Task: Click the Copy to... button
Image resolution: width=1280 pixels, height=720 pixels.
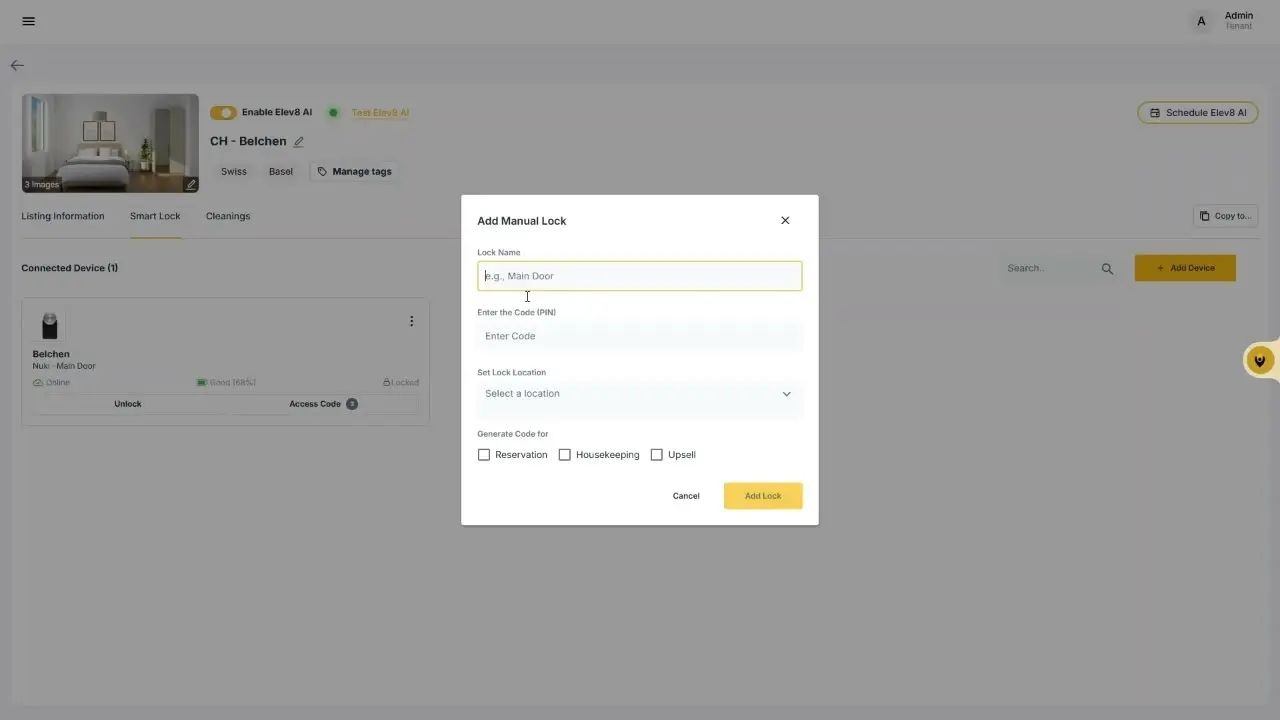Action: pyautogui.click(x=1225, y=216)
